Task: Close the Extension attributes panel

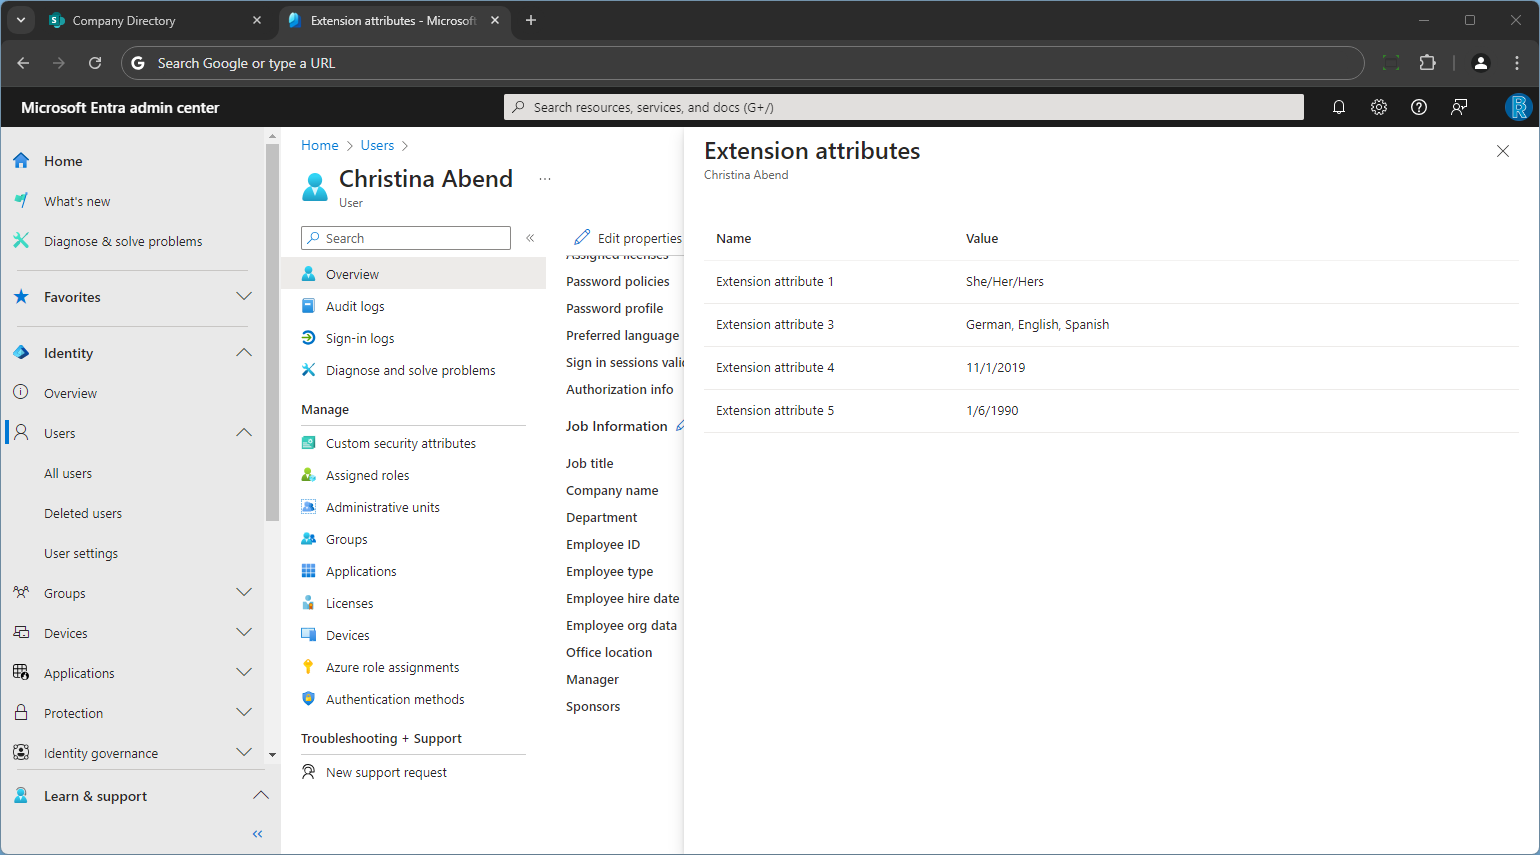Action: [1503, 151]
